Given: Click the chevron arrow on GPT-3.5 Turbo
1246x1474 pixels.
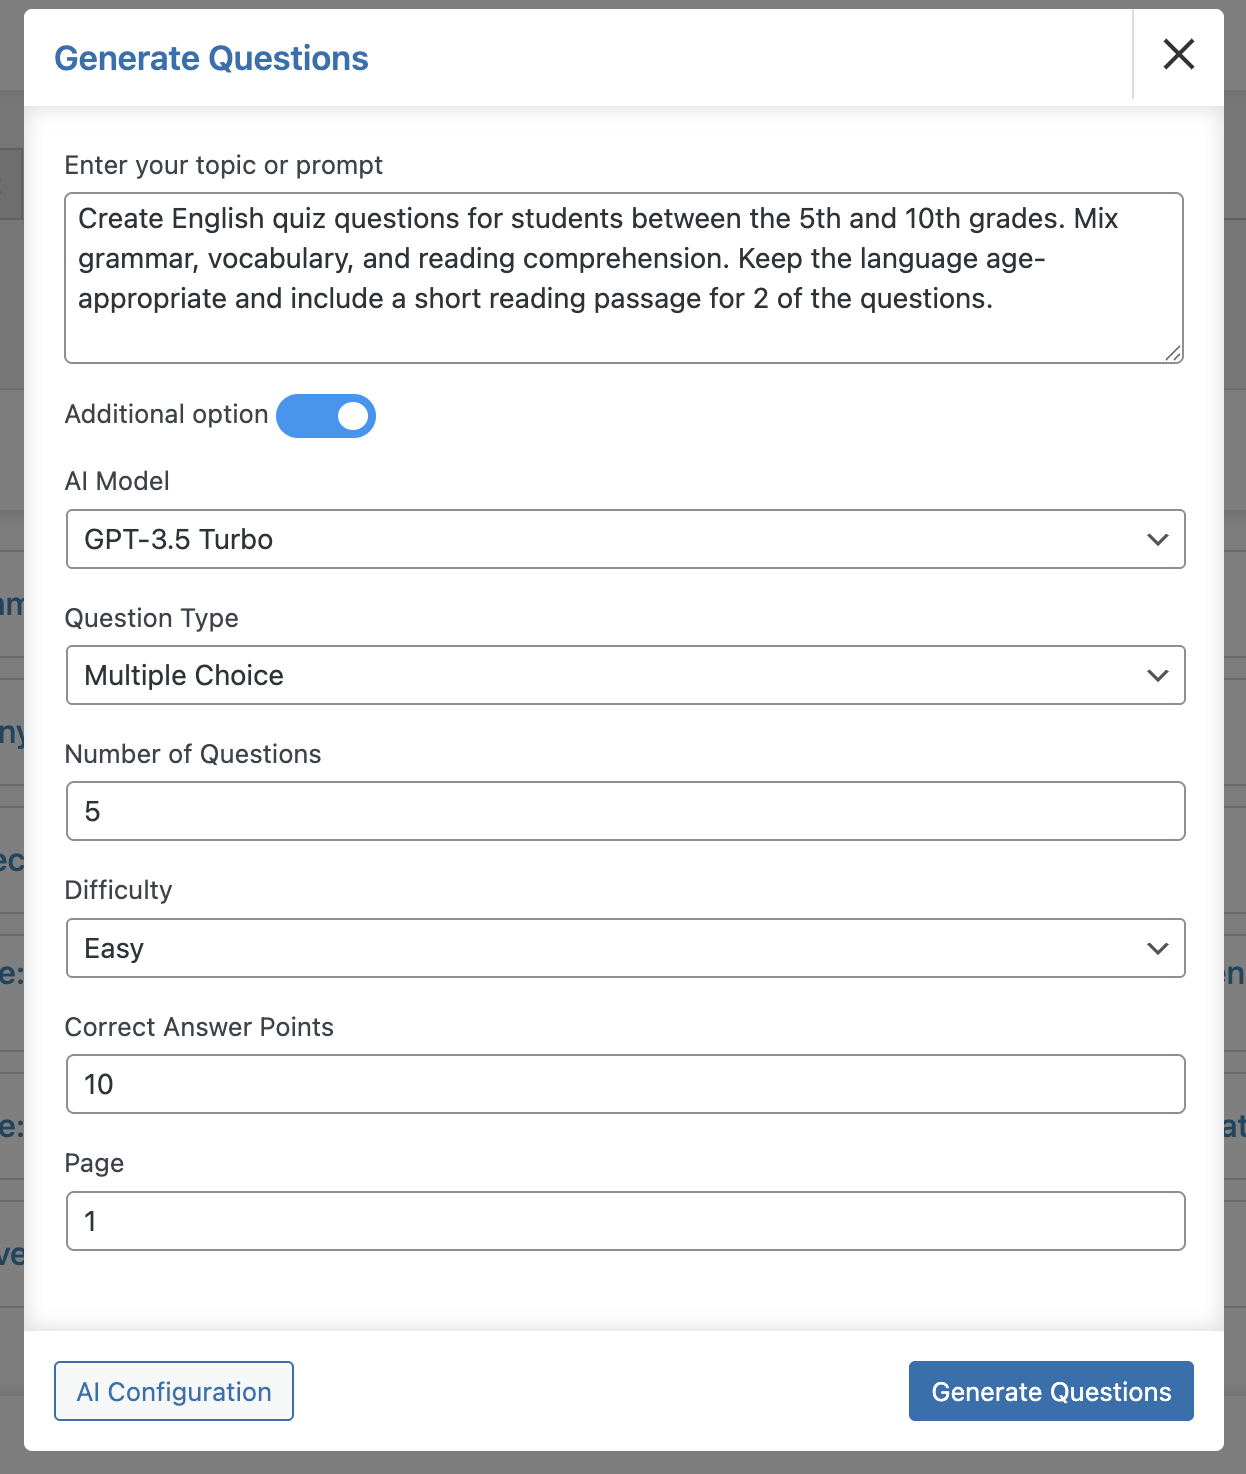Looking at the screenshot, I should click(x=1157, y=540).
